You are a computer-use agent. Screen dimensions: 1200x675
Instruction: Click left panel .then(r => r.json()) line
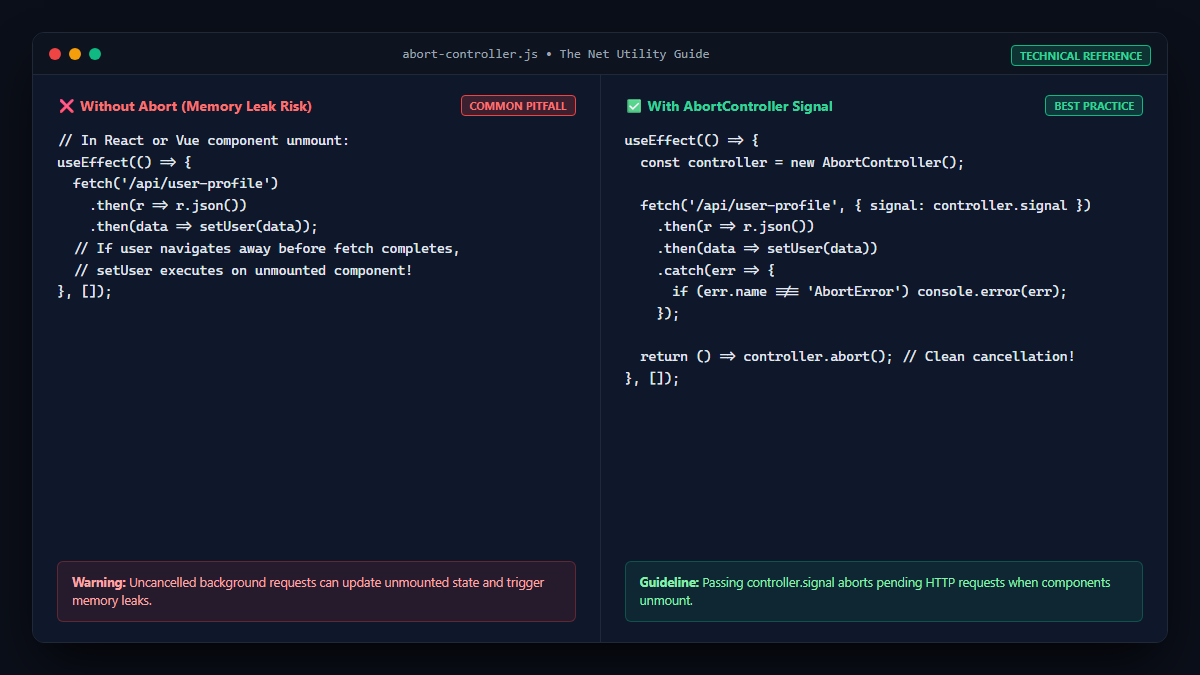pos(168,205)
